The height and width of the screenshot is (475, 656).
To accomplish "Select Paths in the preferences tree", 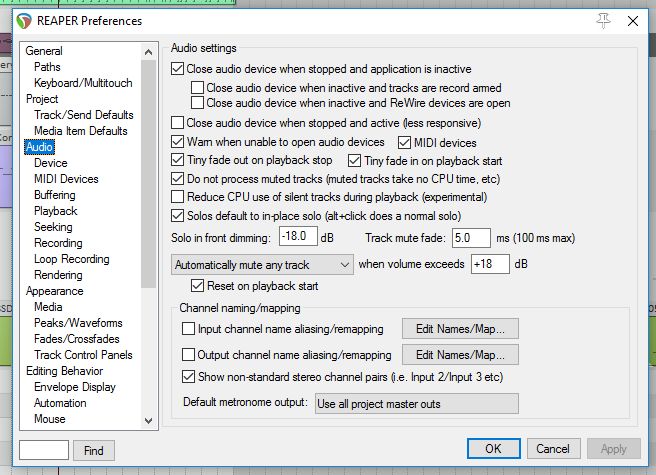I will pos(47,67).
